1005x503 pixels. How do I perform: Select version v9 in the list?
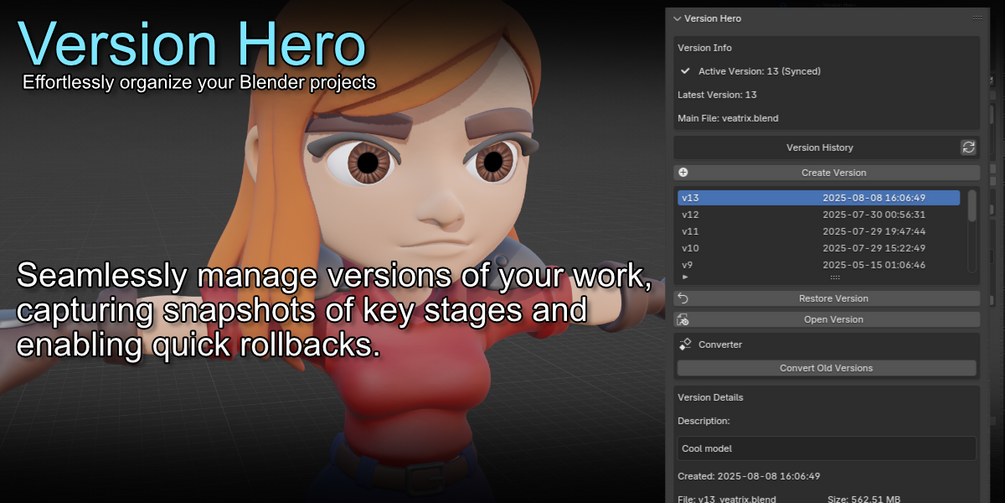pyautogui.click(x=818, y=265)
